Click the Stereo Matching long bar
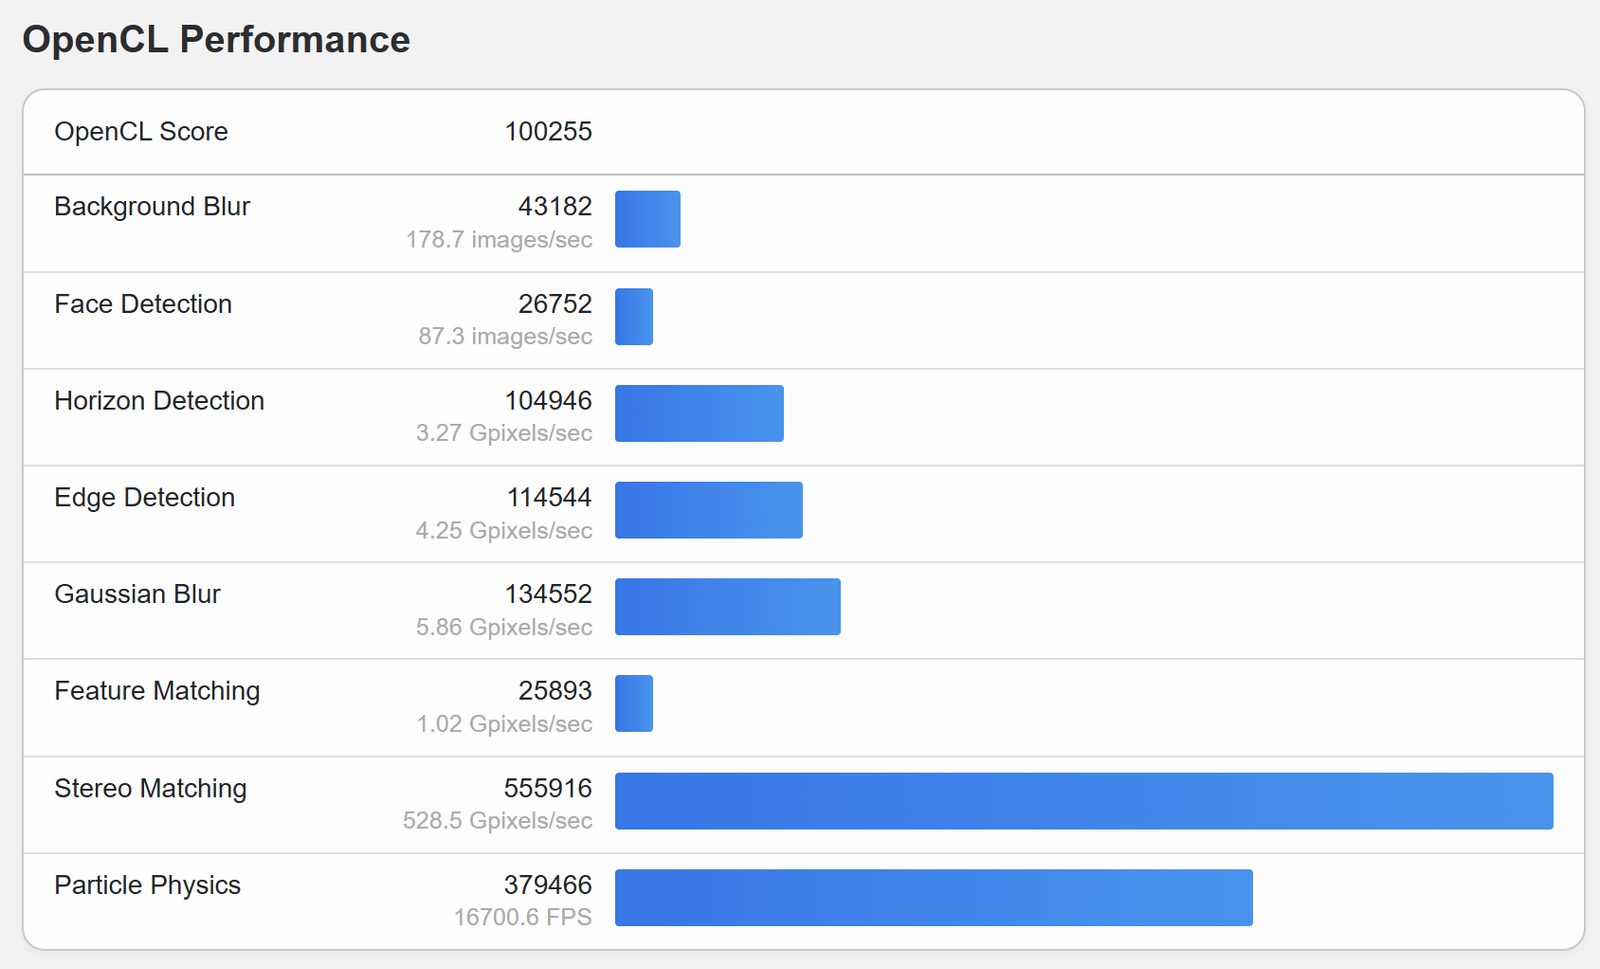Image resolution: width=1600 pixels, height=969 pixels. tap(1084, 801)
